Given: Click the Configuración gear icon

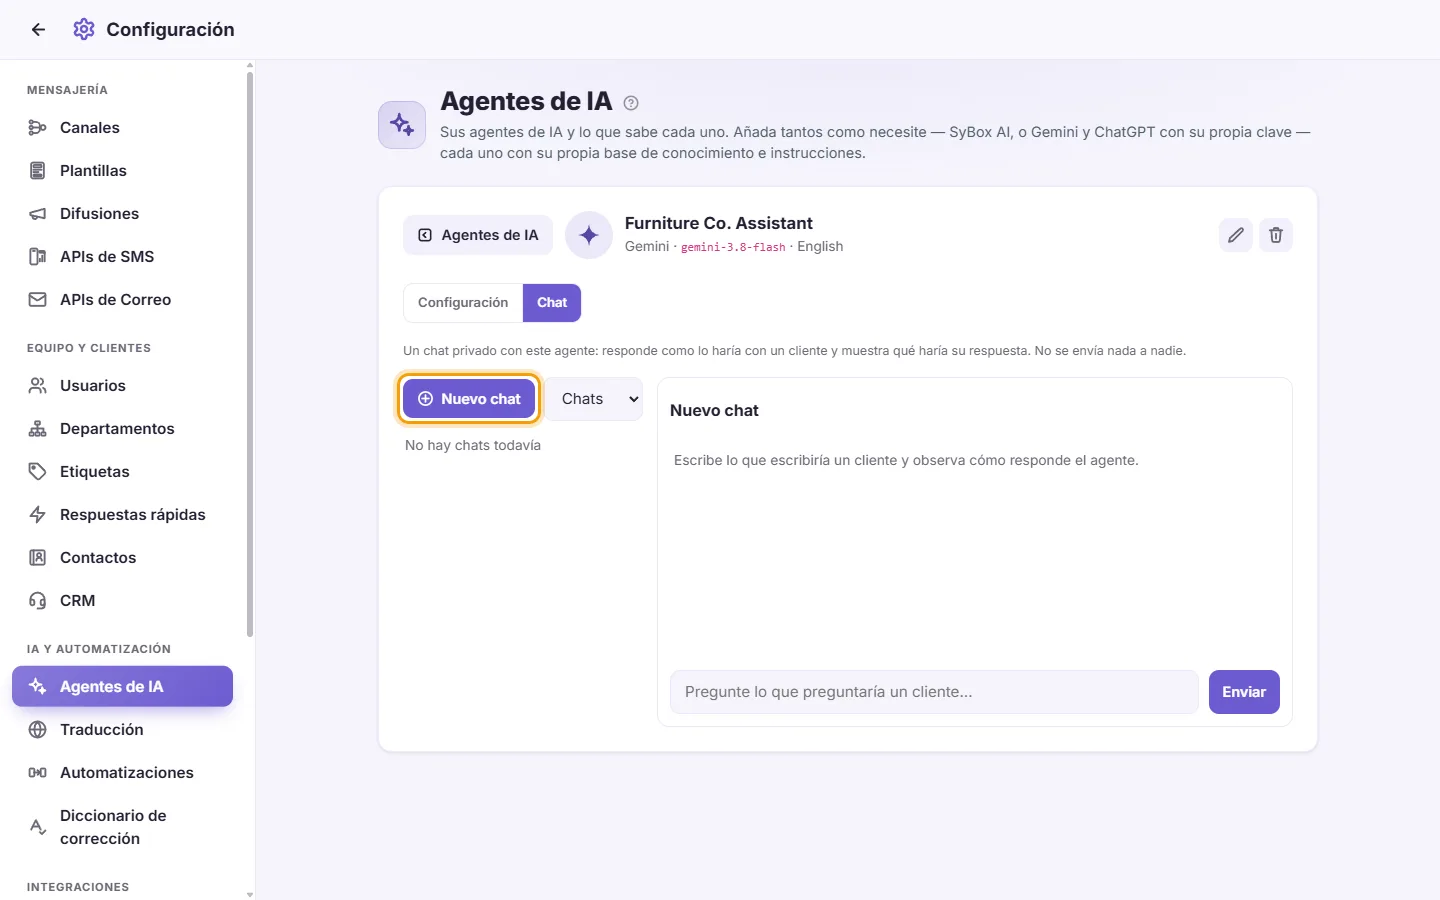Looking at the screenshot, I should pyautogui.click(x=84, y=30).
